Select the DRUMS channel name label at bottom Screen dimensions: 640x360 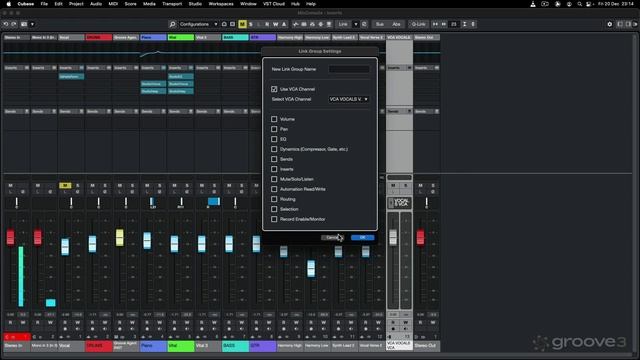coord(99,346)
